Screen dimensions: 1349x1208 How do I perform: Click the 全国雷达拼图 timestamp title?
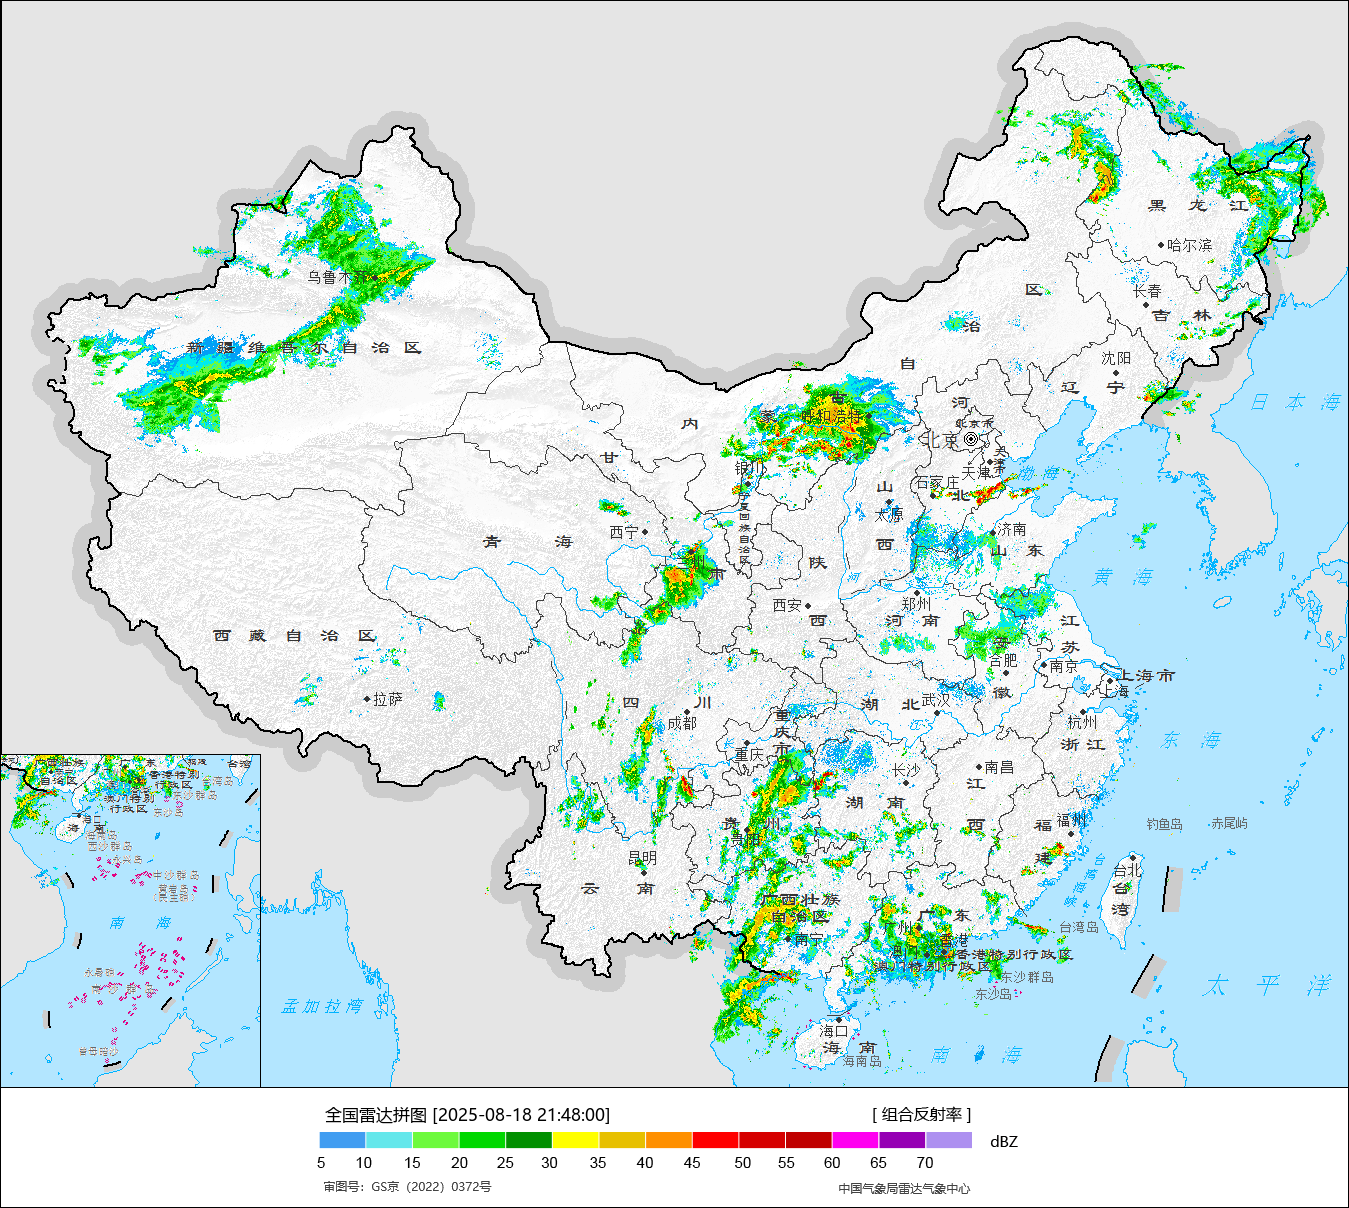click(467, 1115)
